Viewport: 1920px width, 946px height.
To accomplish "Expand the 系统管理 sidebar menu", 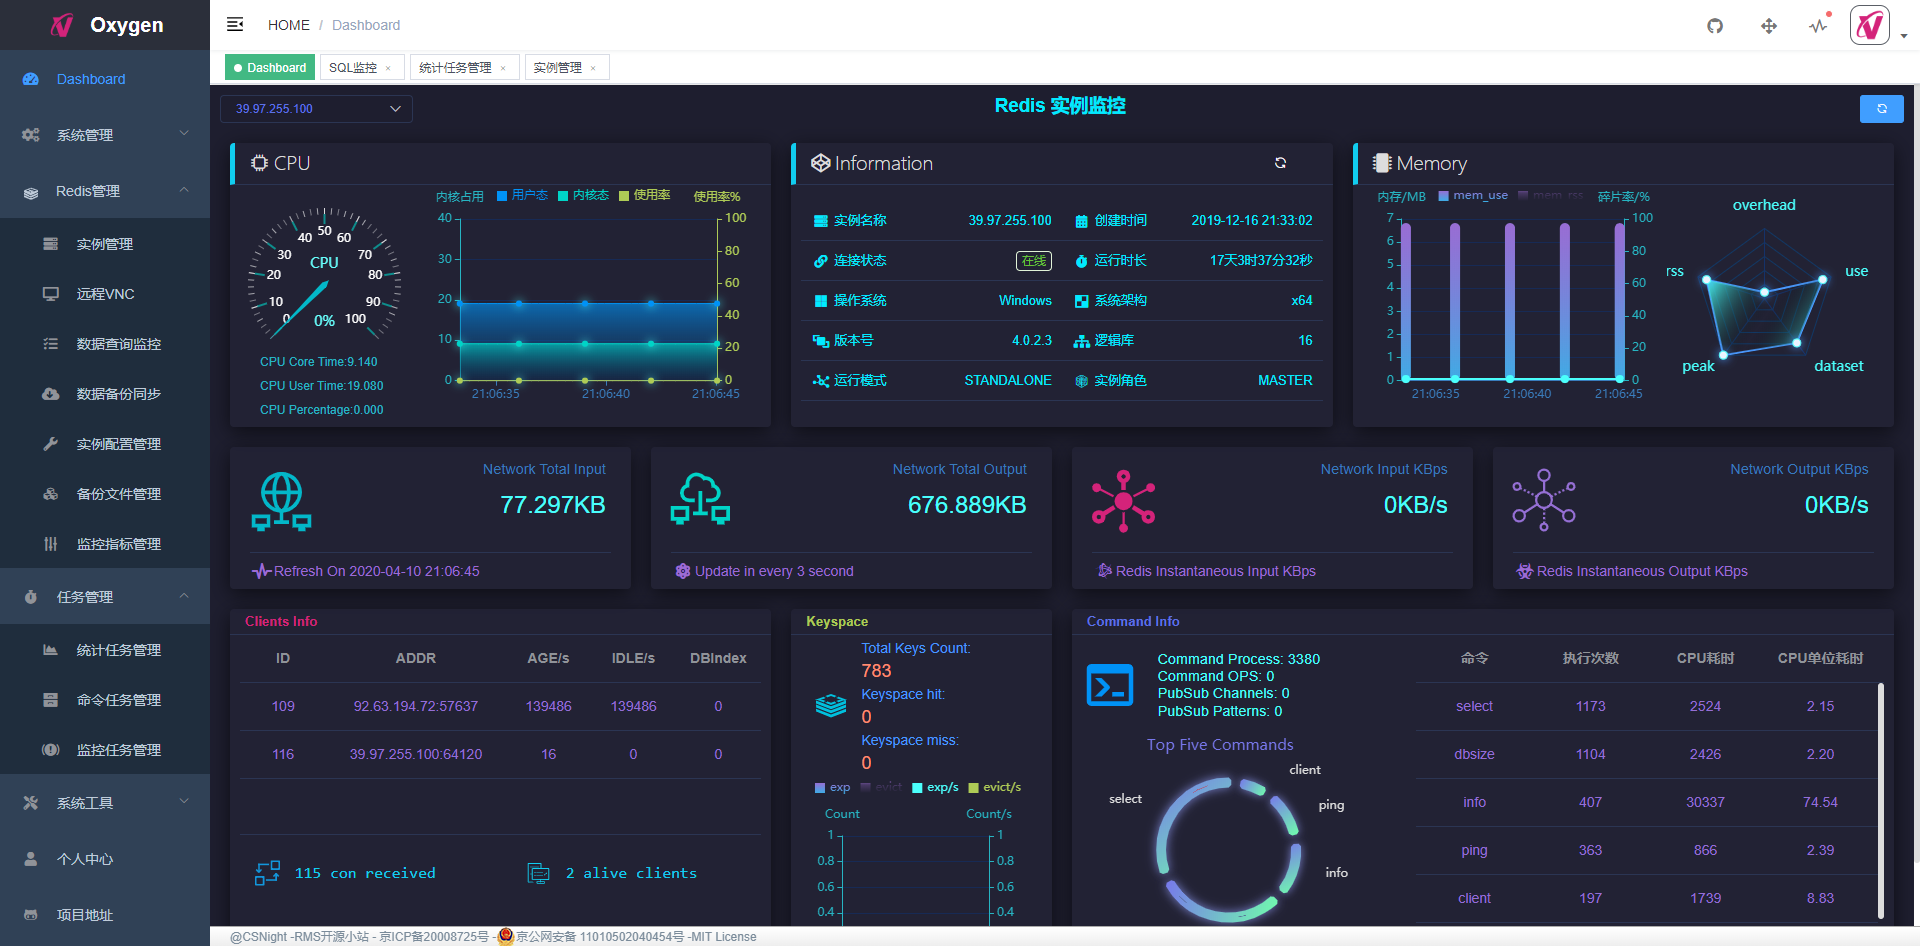I will (105, 135).
